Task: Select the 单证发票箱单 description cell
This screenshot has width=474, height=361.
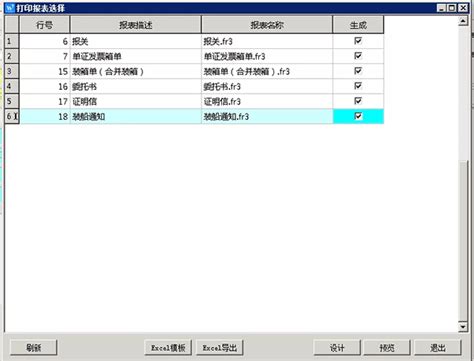Action: point(136,56)
